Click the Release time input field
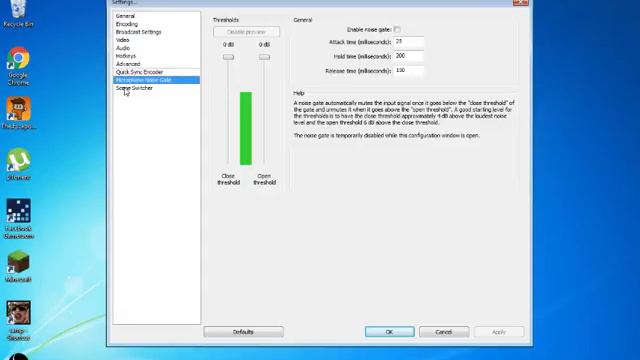 [409, 71]
